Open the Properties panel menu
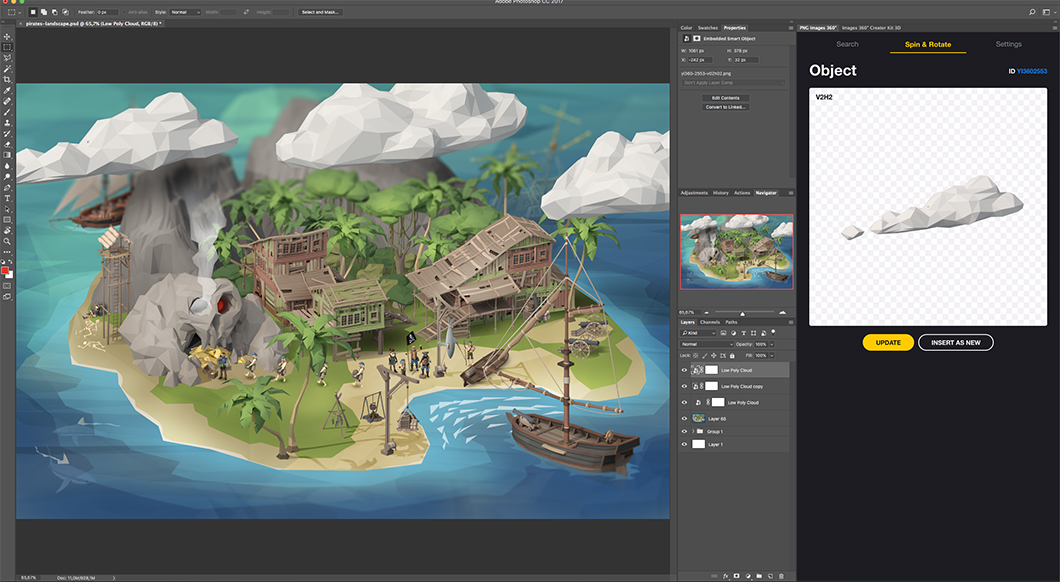1060x582 pixels. pyautogui.click(x=790, y=28)
